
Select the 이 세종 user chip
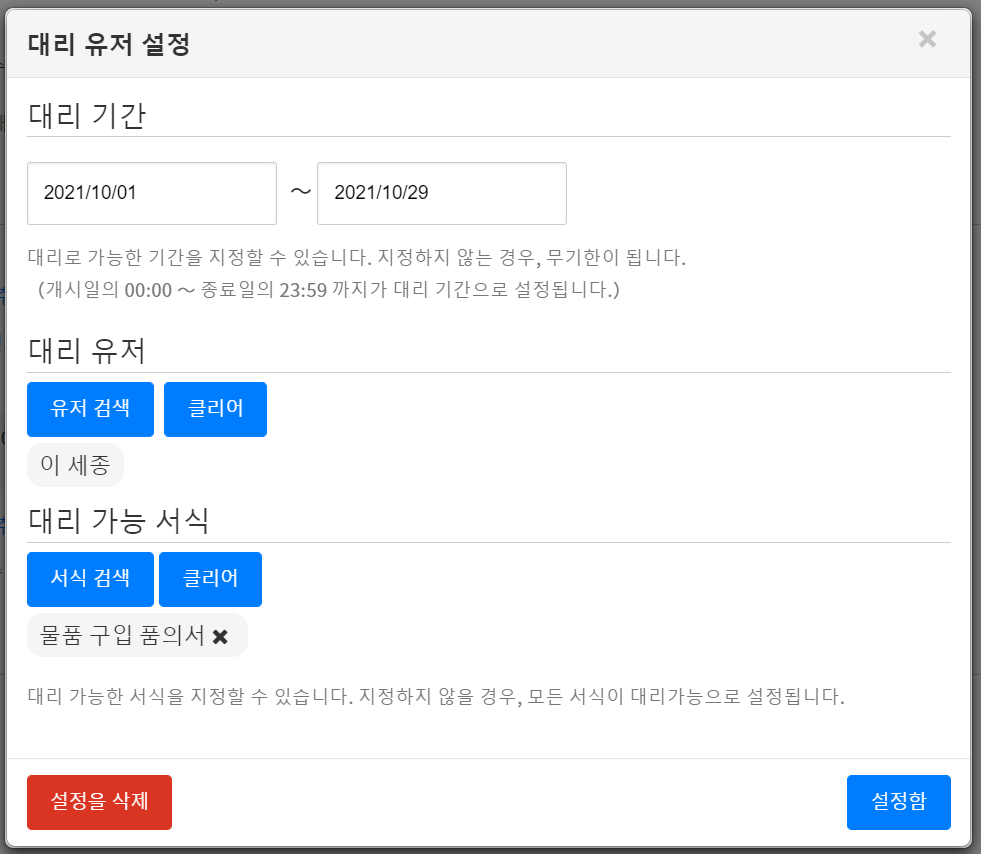(75, 465)
